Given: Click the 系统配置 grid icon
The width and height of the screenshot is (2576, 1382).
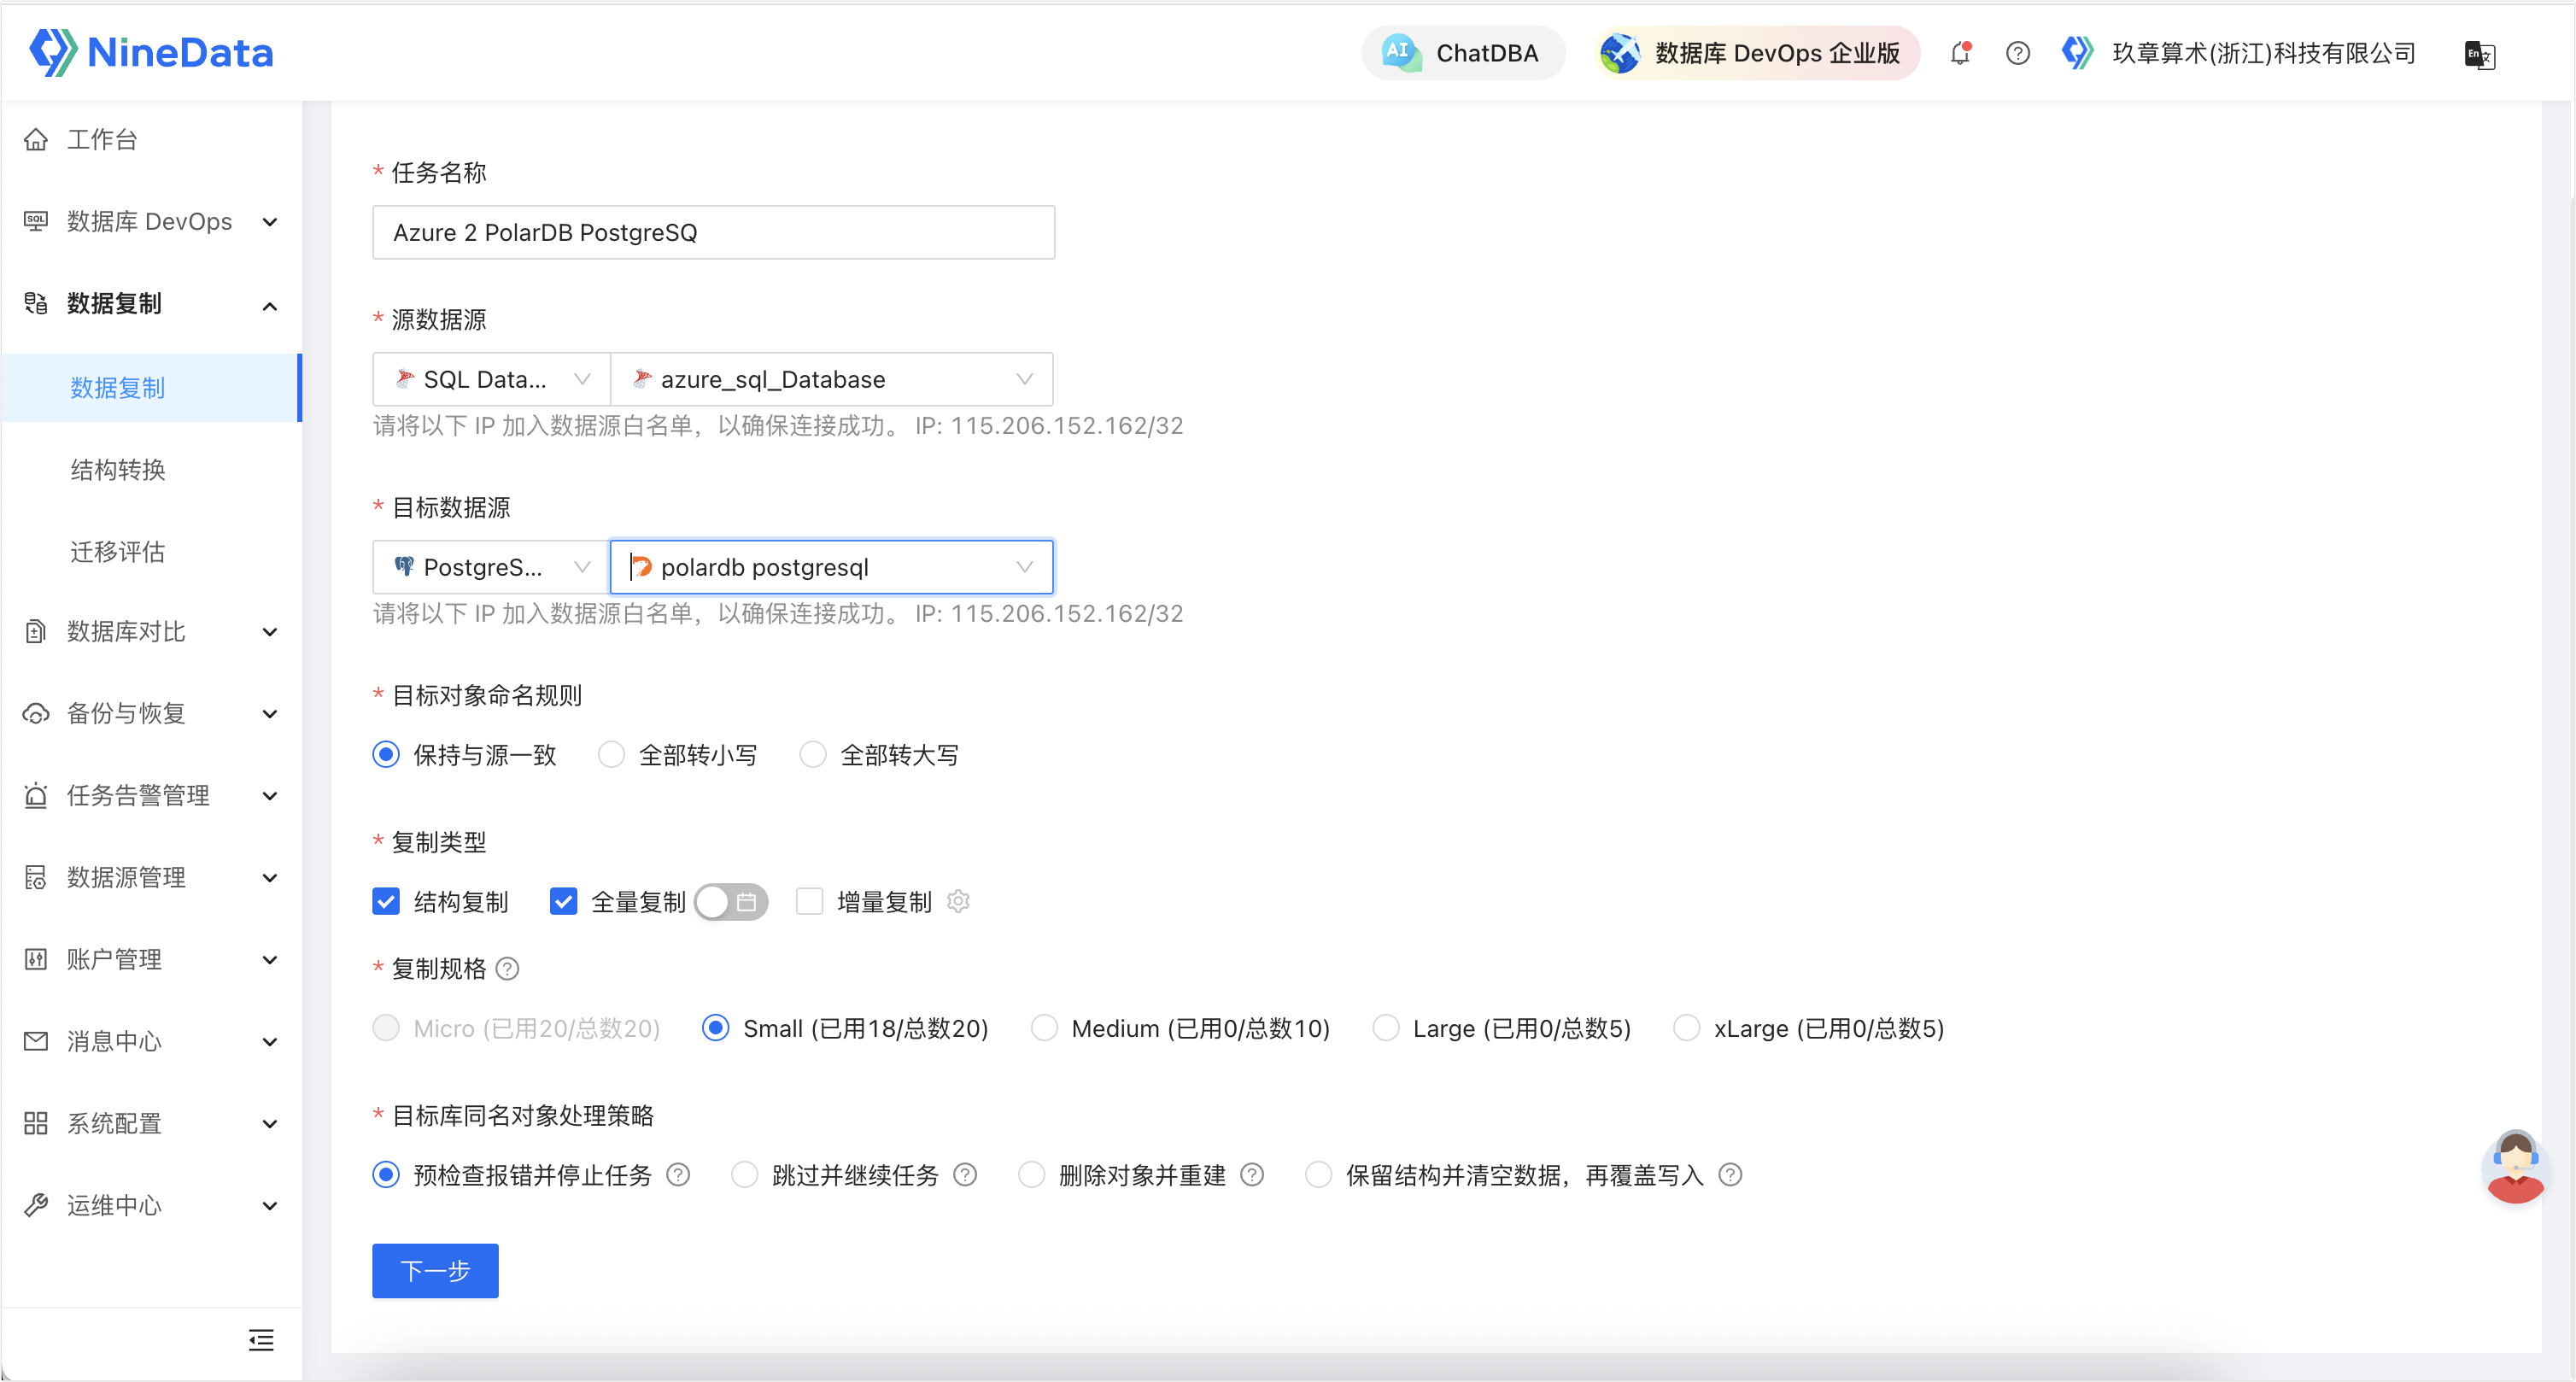Looking at the screenshot, I should (x=36, y=1124).
